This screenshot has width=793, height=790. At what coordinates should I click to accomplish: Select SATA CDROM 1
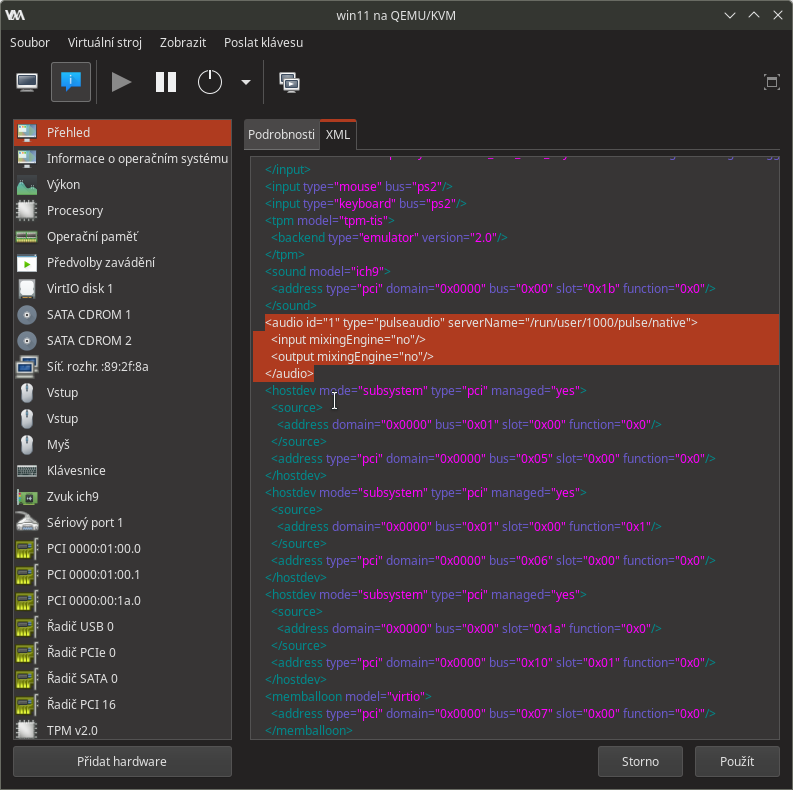(122, 315)
